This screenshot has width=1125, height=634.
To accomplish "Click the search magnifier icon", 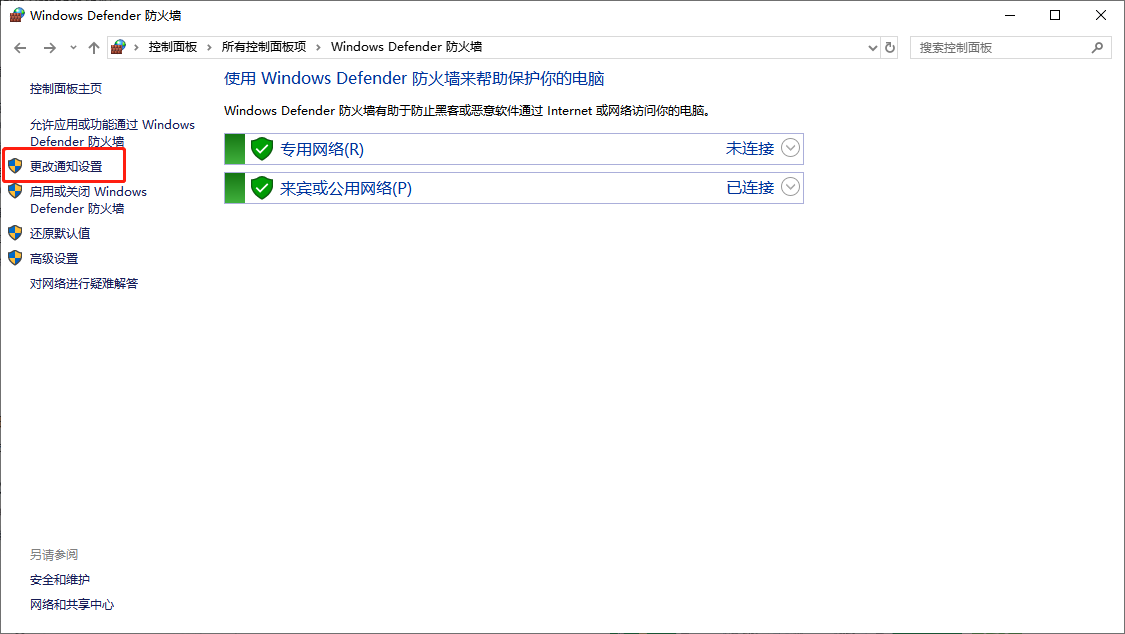I will pyautogui.click(x=1097, y=47).
